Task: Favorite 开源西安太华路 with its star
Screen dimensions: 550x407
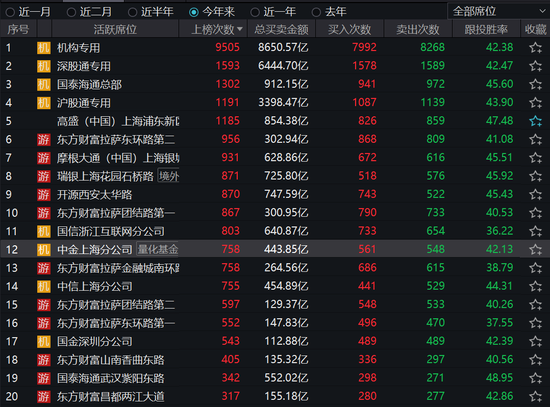Action: pyautogui.click(x=535, y=194)
